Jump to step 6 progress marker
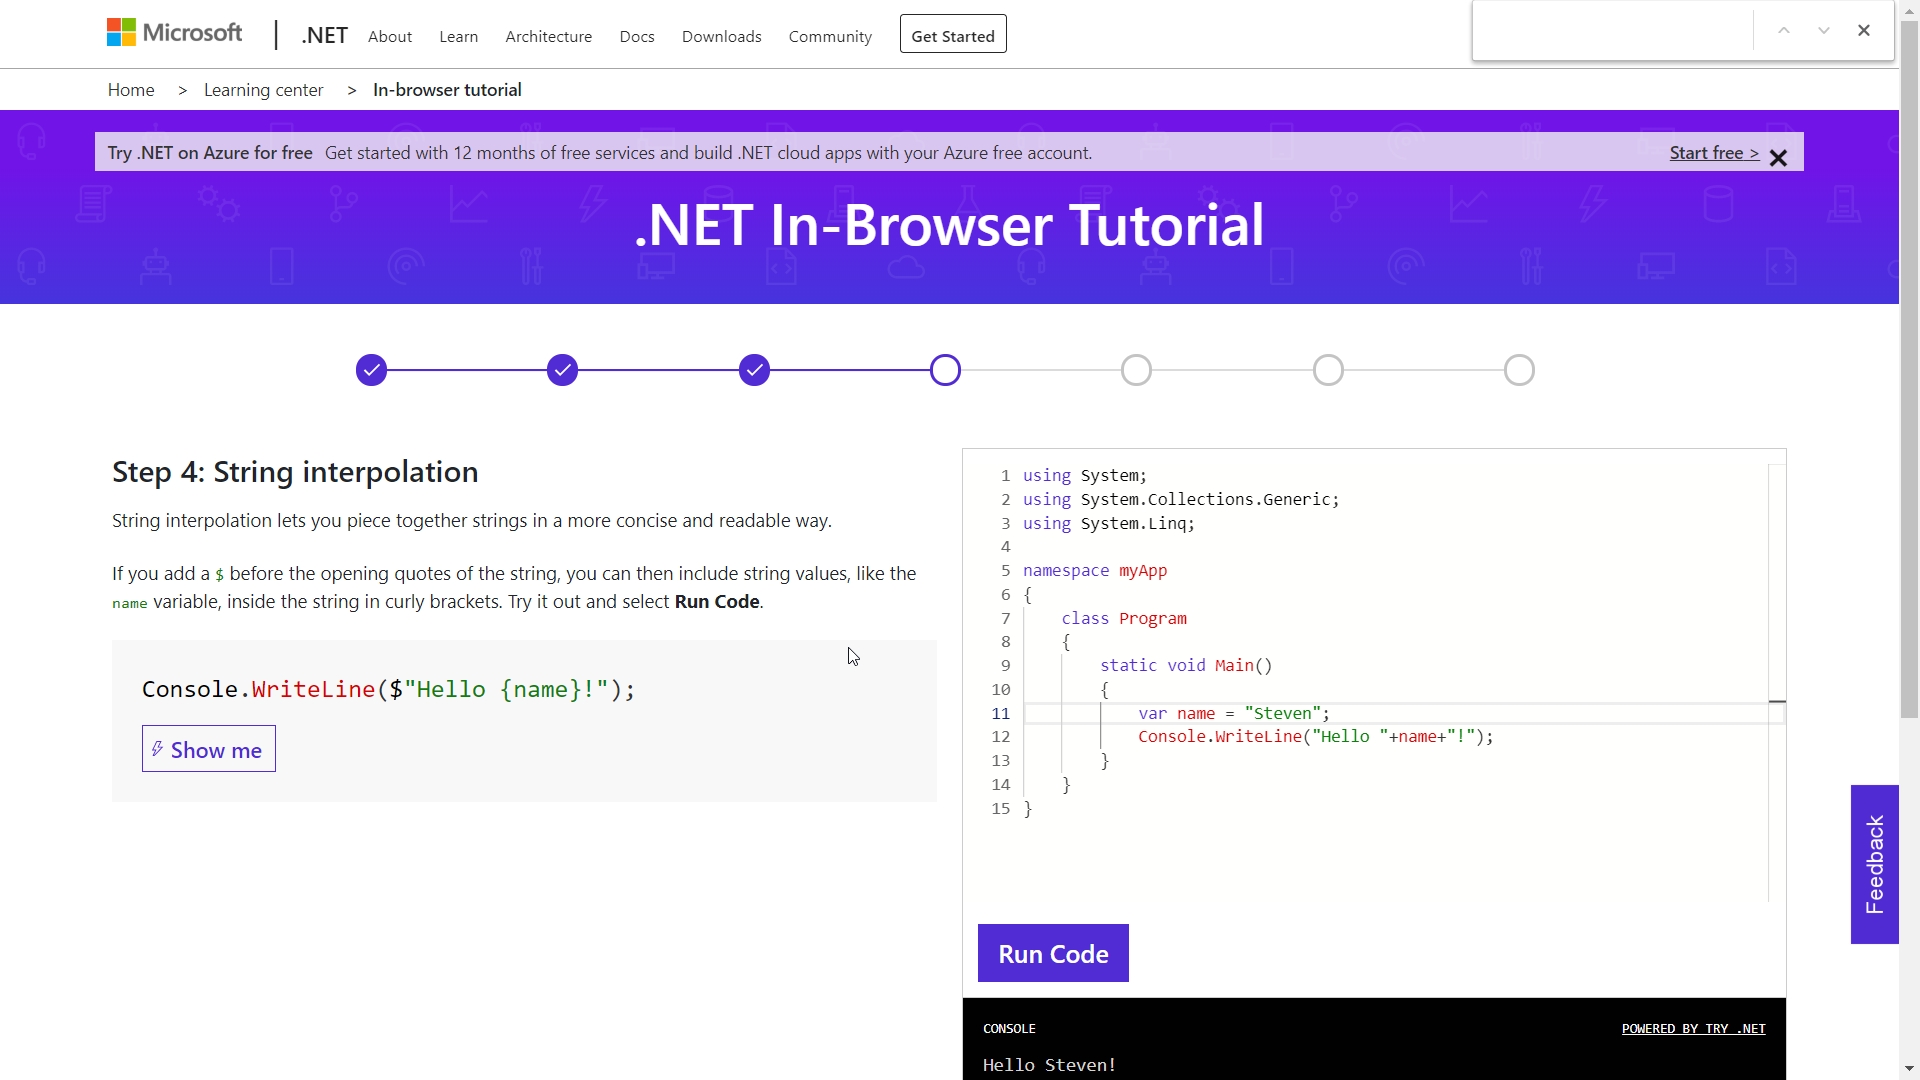The width and height of the screenshot is (1920, 1080). coord(1329,370)
